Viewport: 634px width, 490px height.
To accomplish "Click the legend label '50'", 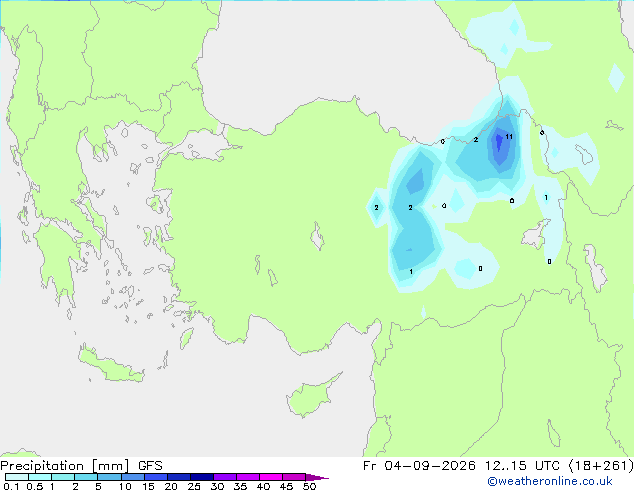I will coord(309,486).
